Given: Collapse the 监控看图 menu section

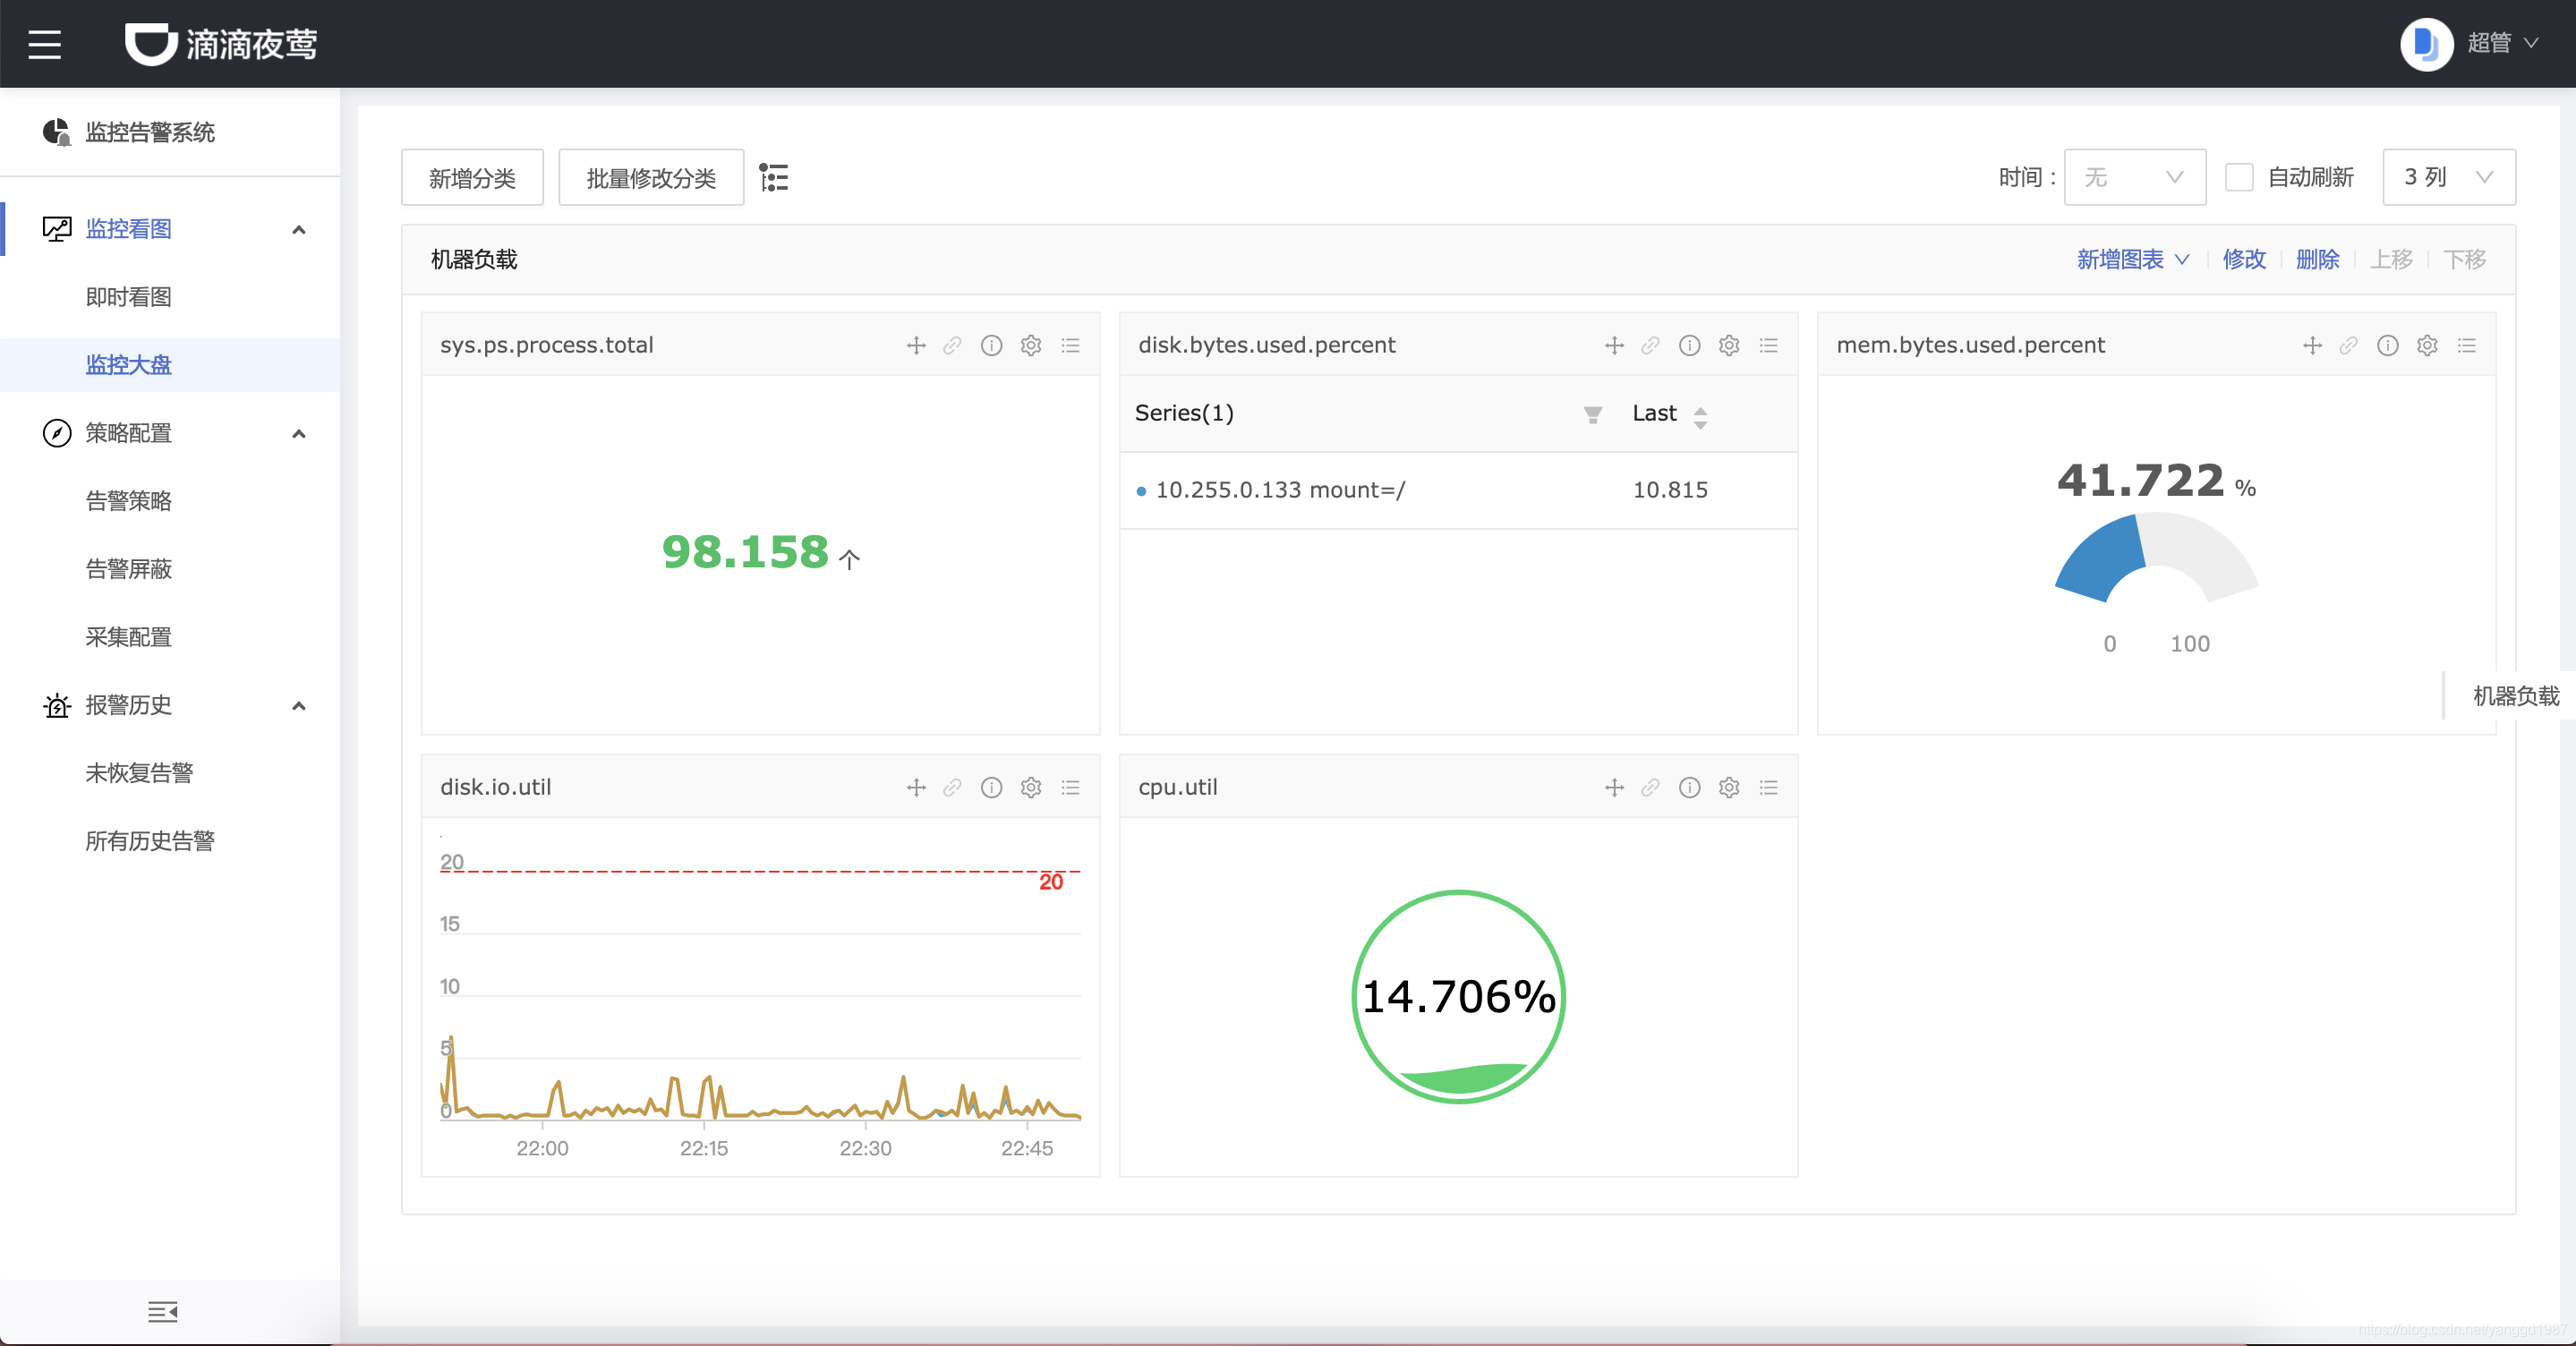Looking at the screenshot, I should (298, 229).
